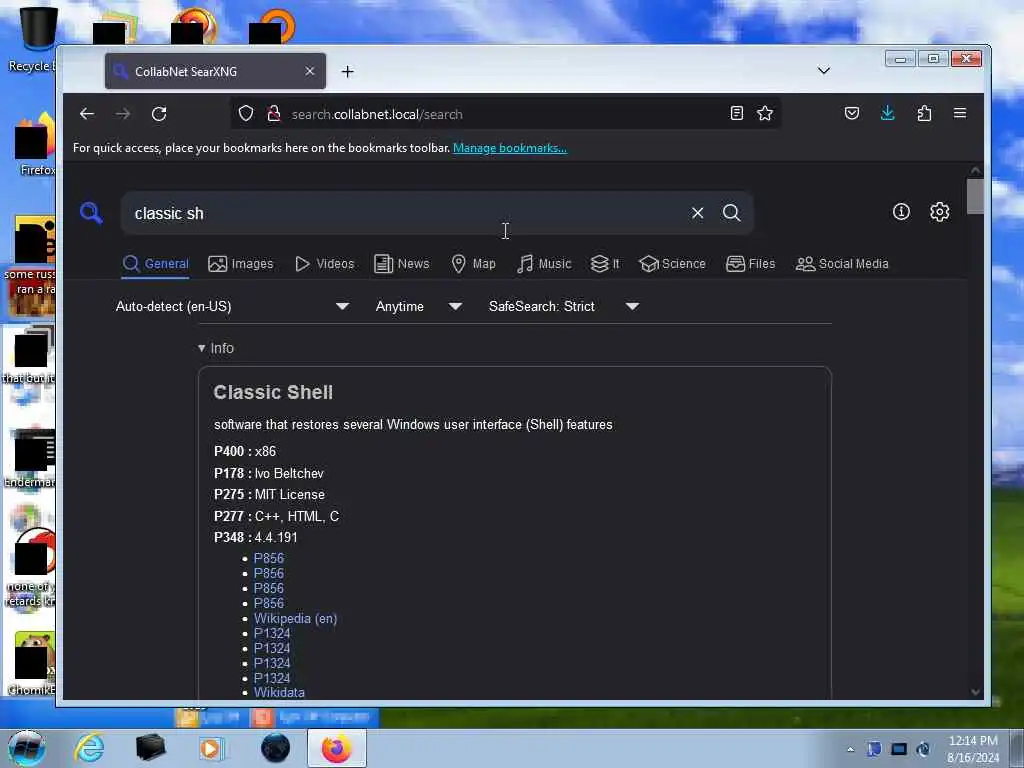Switch to Music search category
The image size is (1024, 768).
[544, 264]
